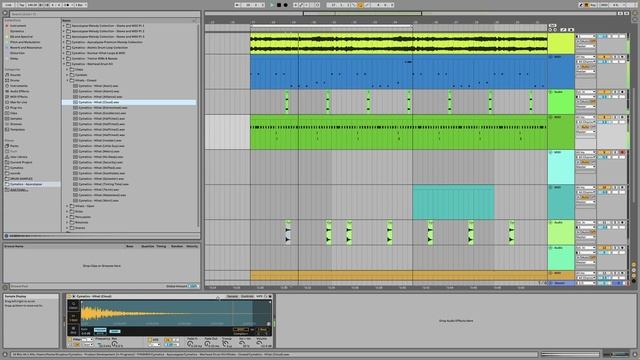Select the orange clip at the bottom
The width and height of the screenshot is (640, 360).
[x=398, y=275]
